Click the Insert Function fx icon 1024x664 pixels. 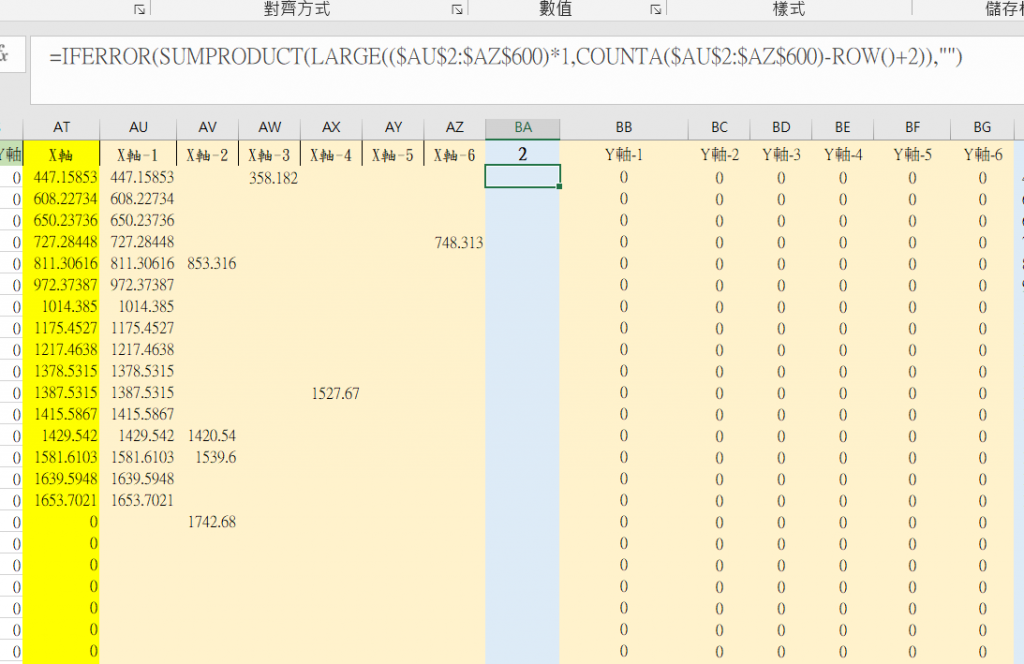pos(5,54)
